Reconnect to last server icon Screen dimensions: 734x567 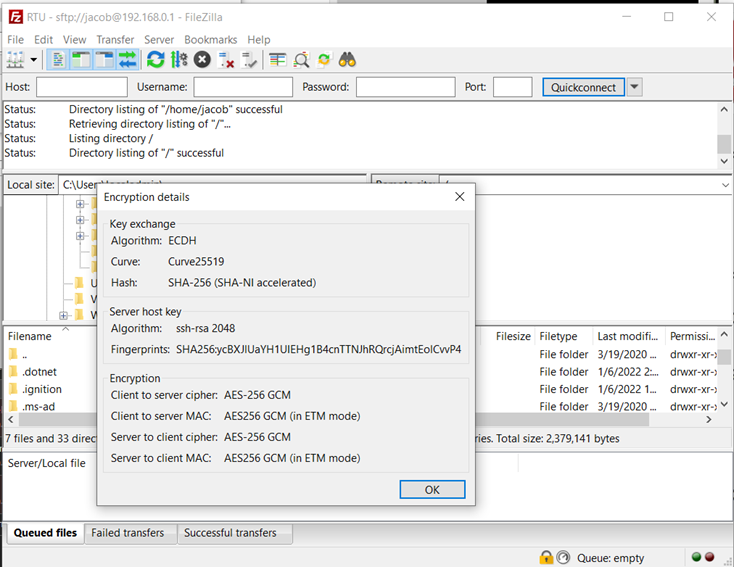[249, 60]
